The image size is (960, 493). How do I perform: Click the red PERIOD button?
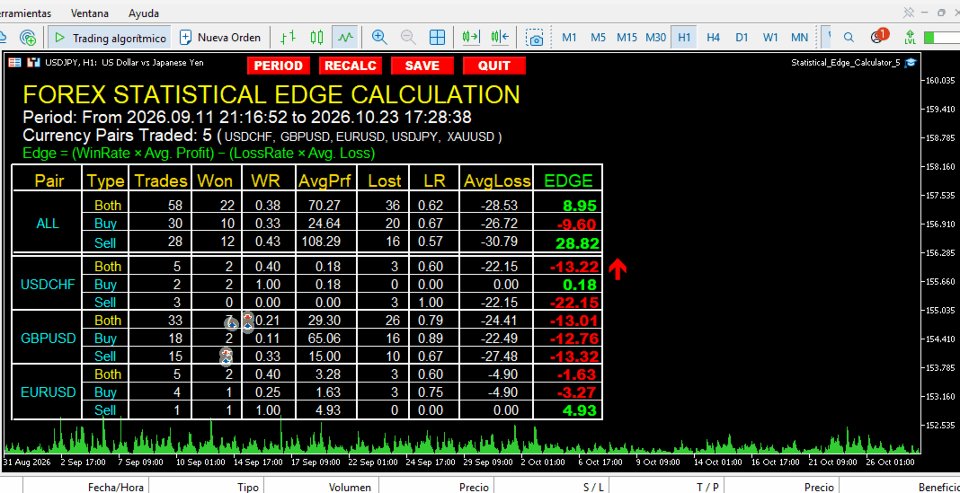click(x=279, y=66)
